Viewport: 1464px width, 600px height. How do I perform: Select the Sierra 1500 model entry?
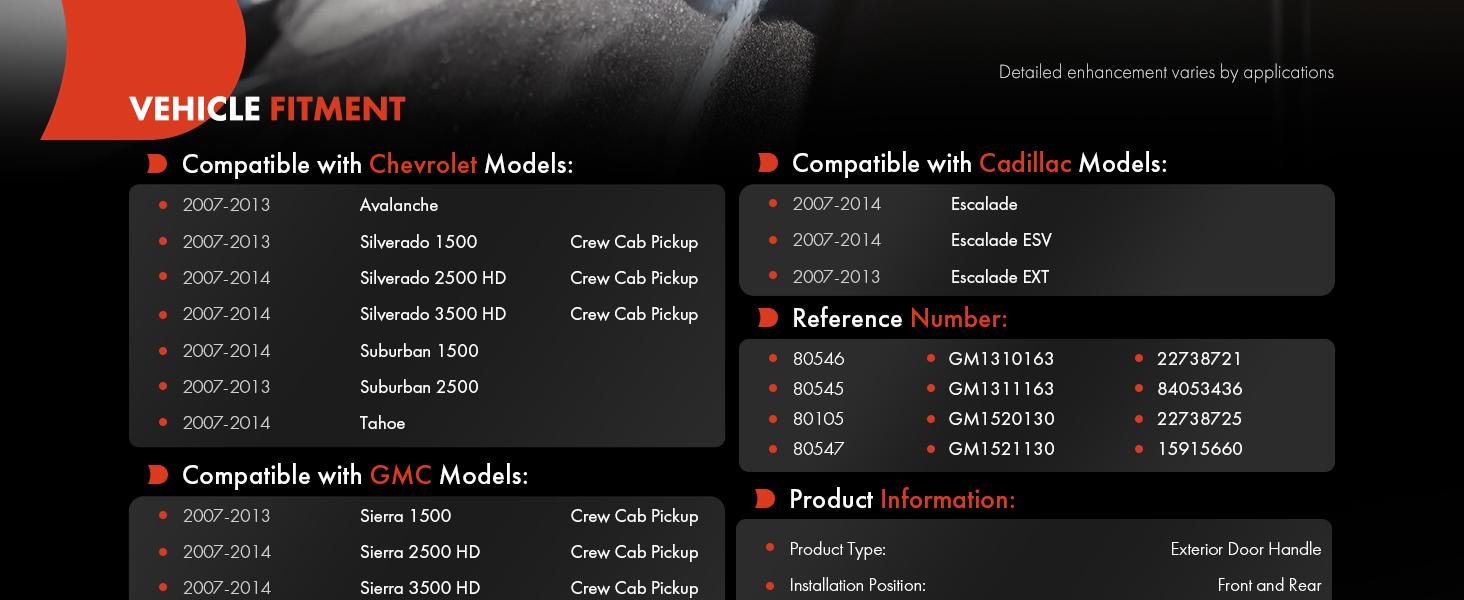[405, 516]
